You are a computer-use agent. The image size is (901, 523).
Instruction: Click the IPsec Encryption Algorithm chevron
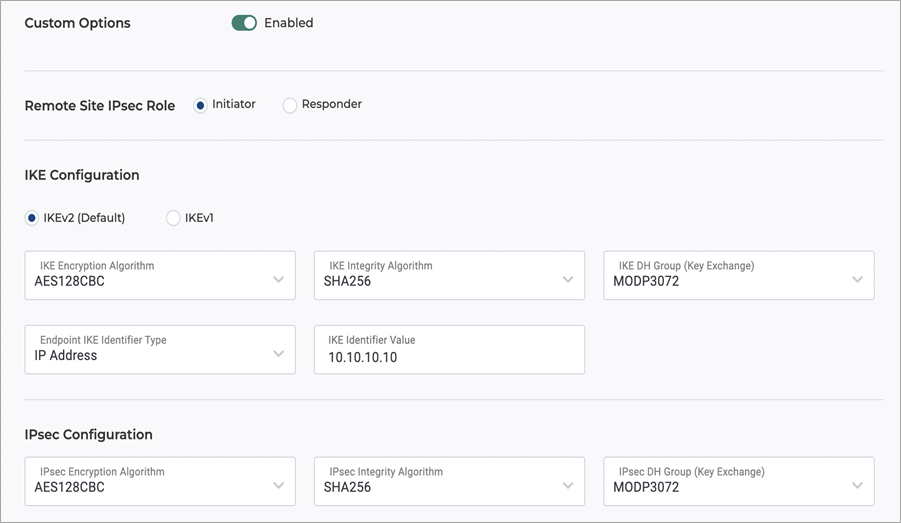tap(279, 486)
